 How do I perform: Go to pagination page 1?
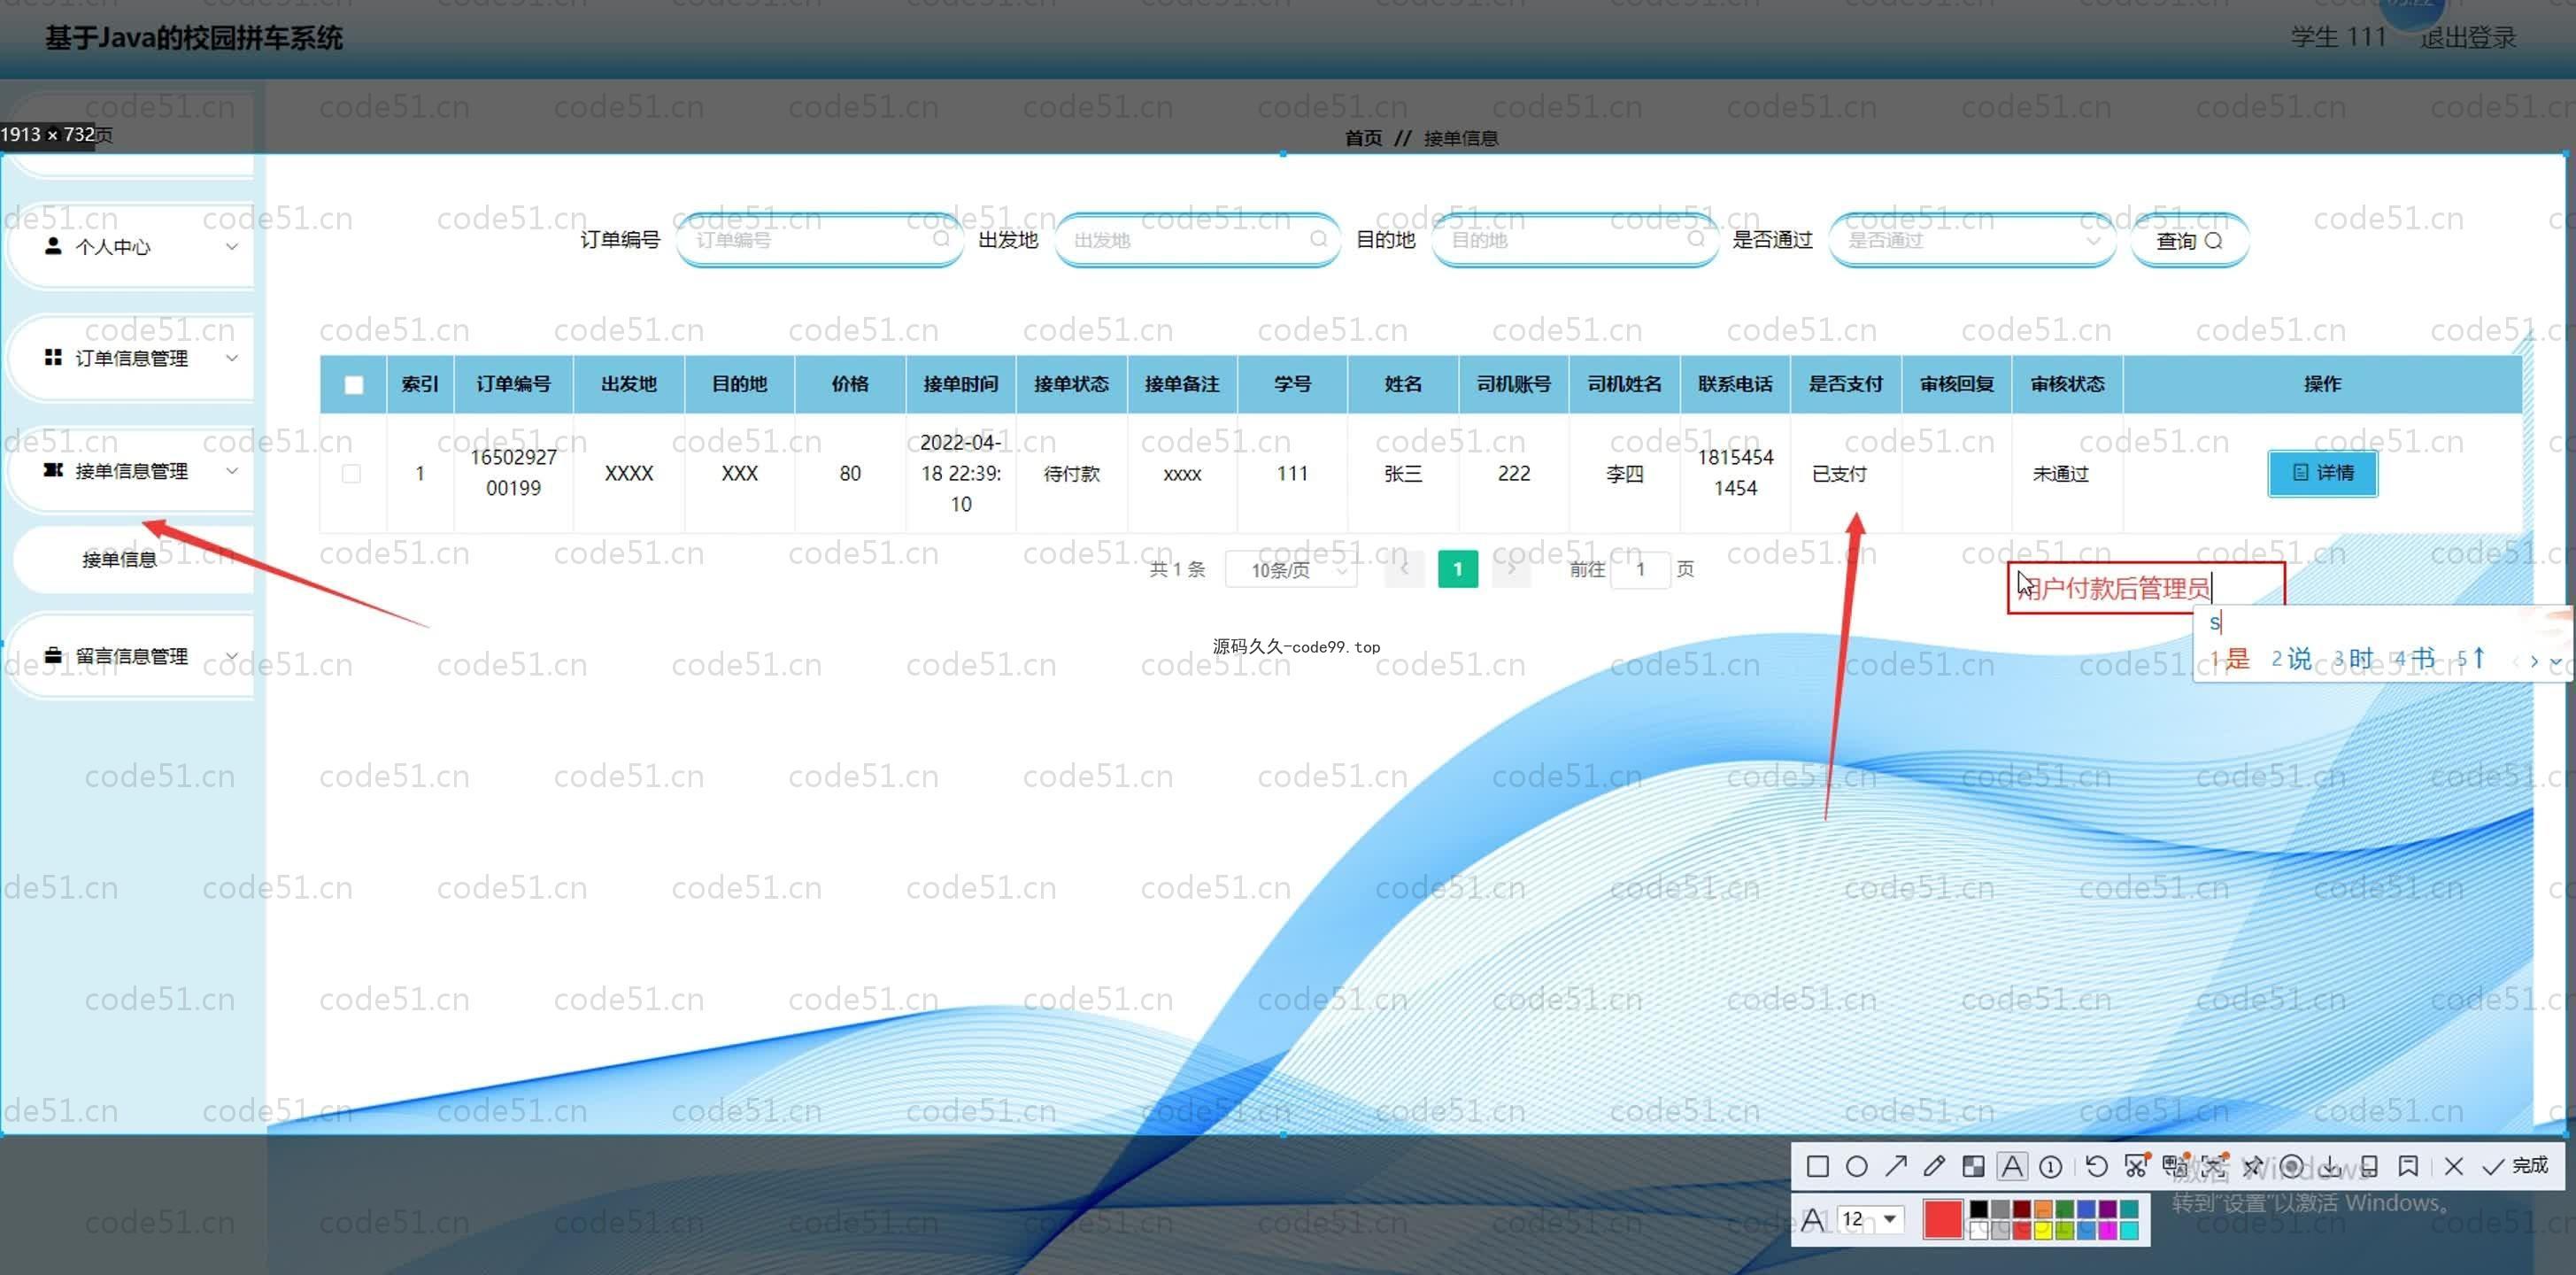[1457, 569]
